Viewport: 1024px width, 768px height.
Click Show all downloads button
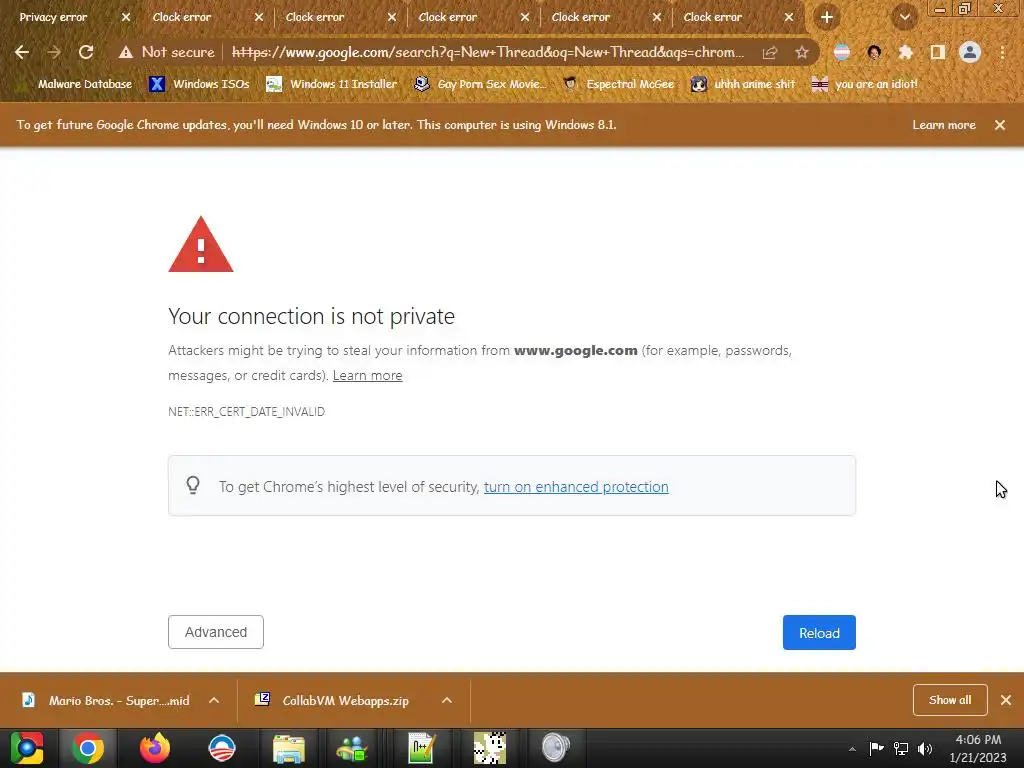tap(950, 700)
